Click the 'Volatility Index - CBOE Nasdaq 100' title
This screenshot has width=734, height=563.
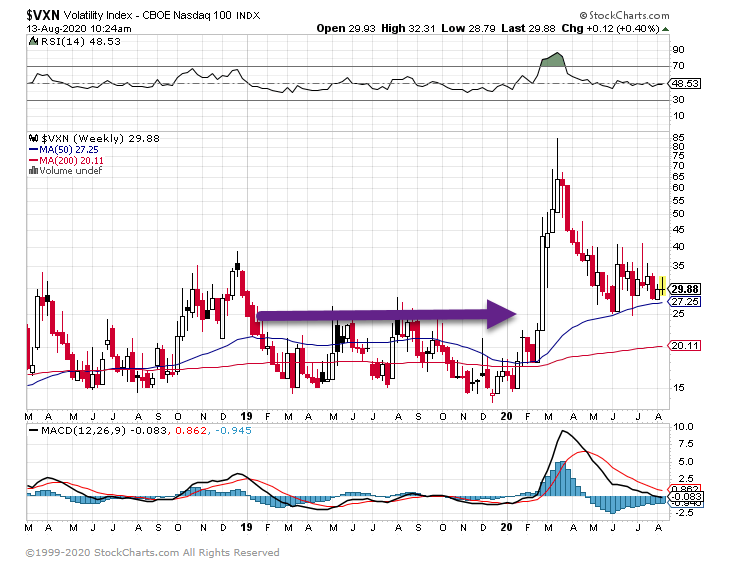[x=147, y=15]
